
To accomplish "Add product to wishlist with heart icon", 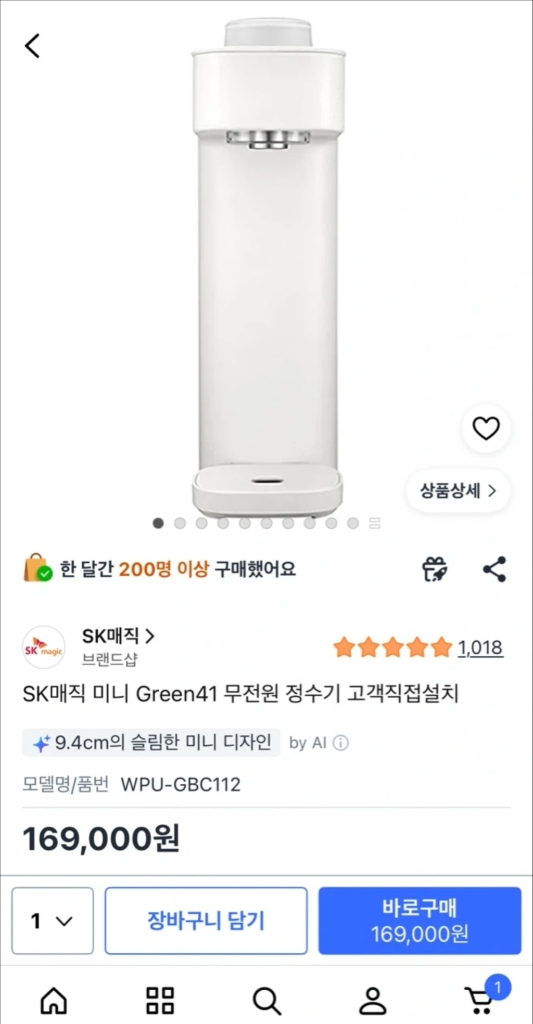I will pyautogui.click(x=486, y=428).
